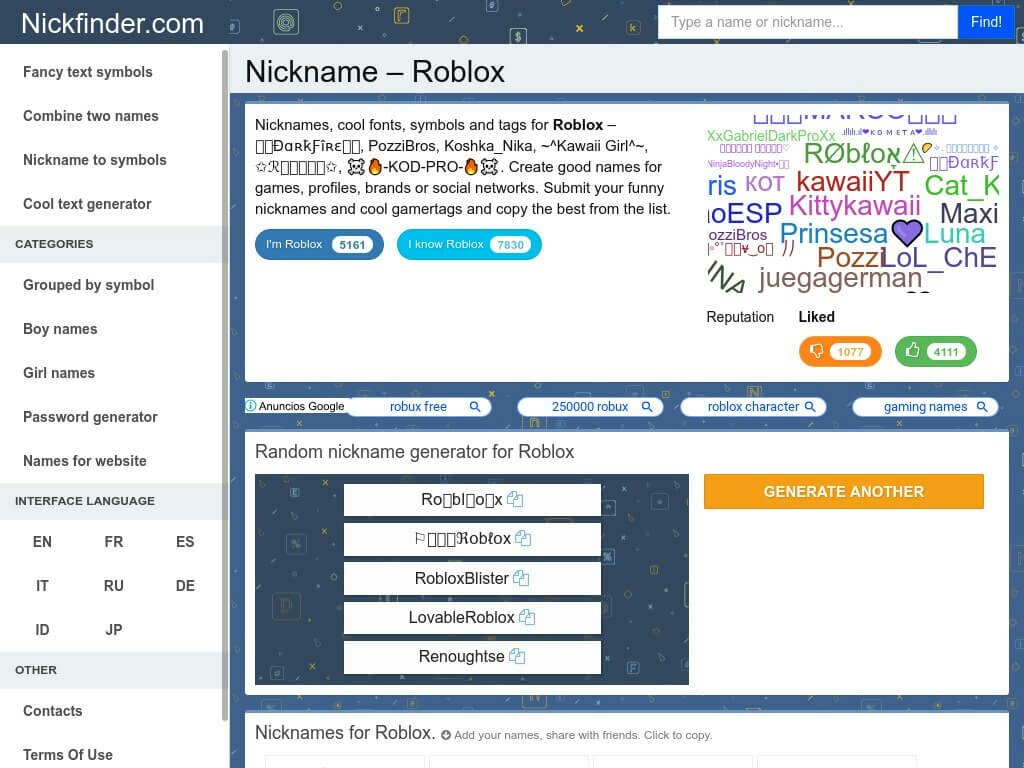Copy the Renoughtse nickname

click(x=517, y=656)
